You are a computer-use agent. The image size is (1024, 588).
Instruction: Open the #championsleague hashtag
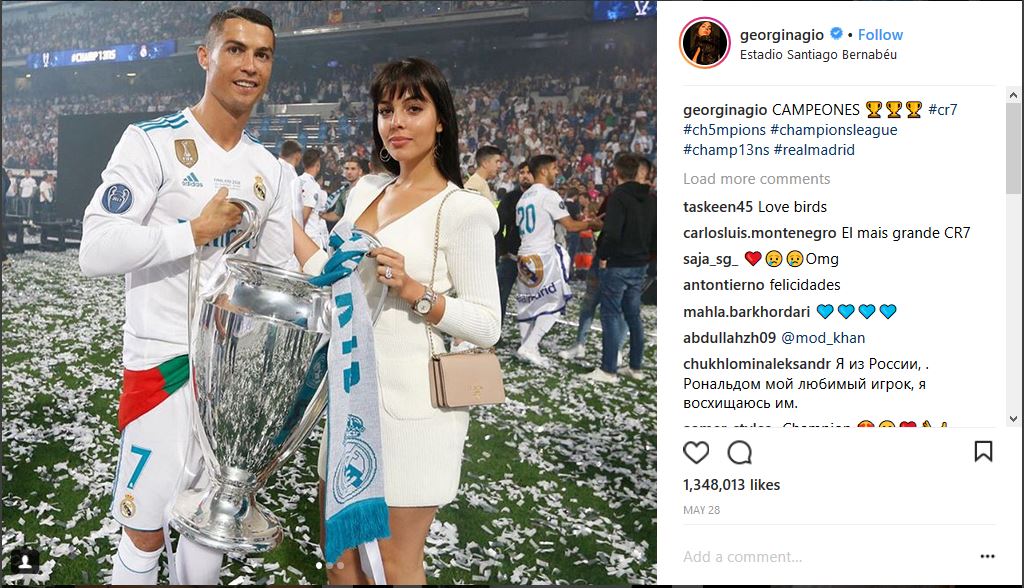(x=834, y=130)
